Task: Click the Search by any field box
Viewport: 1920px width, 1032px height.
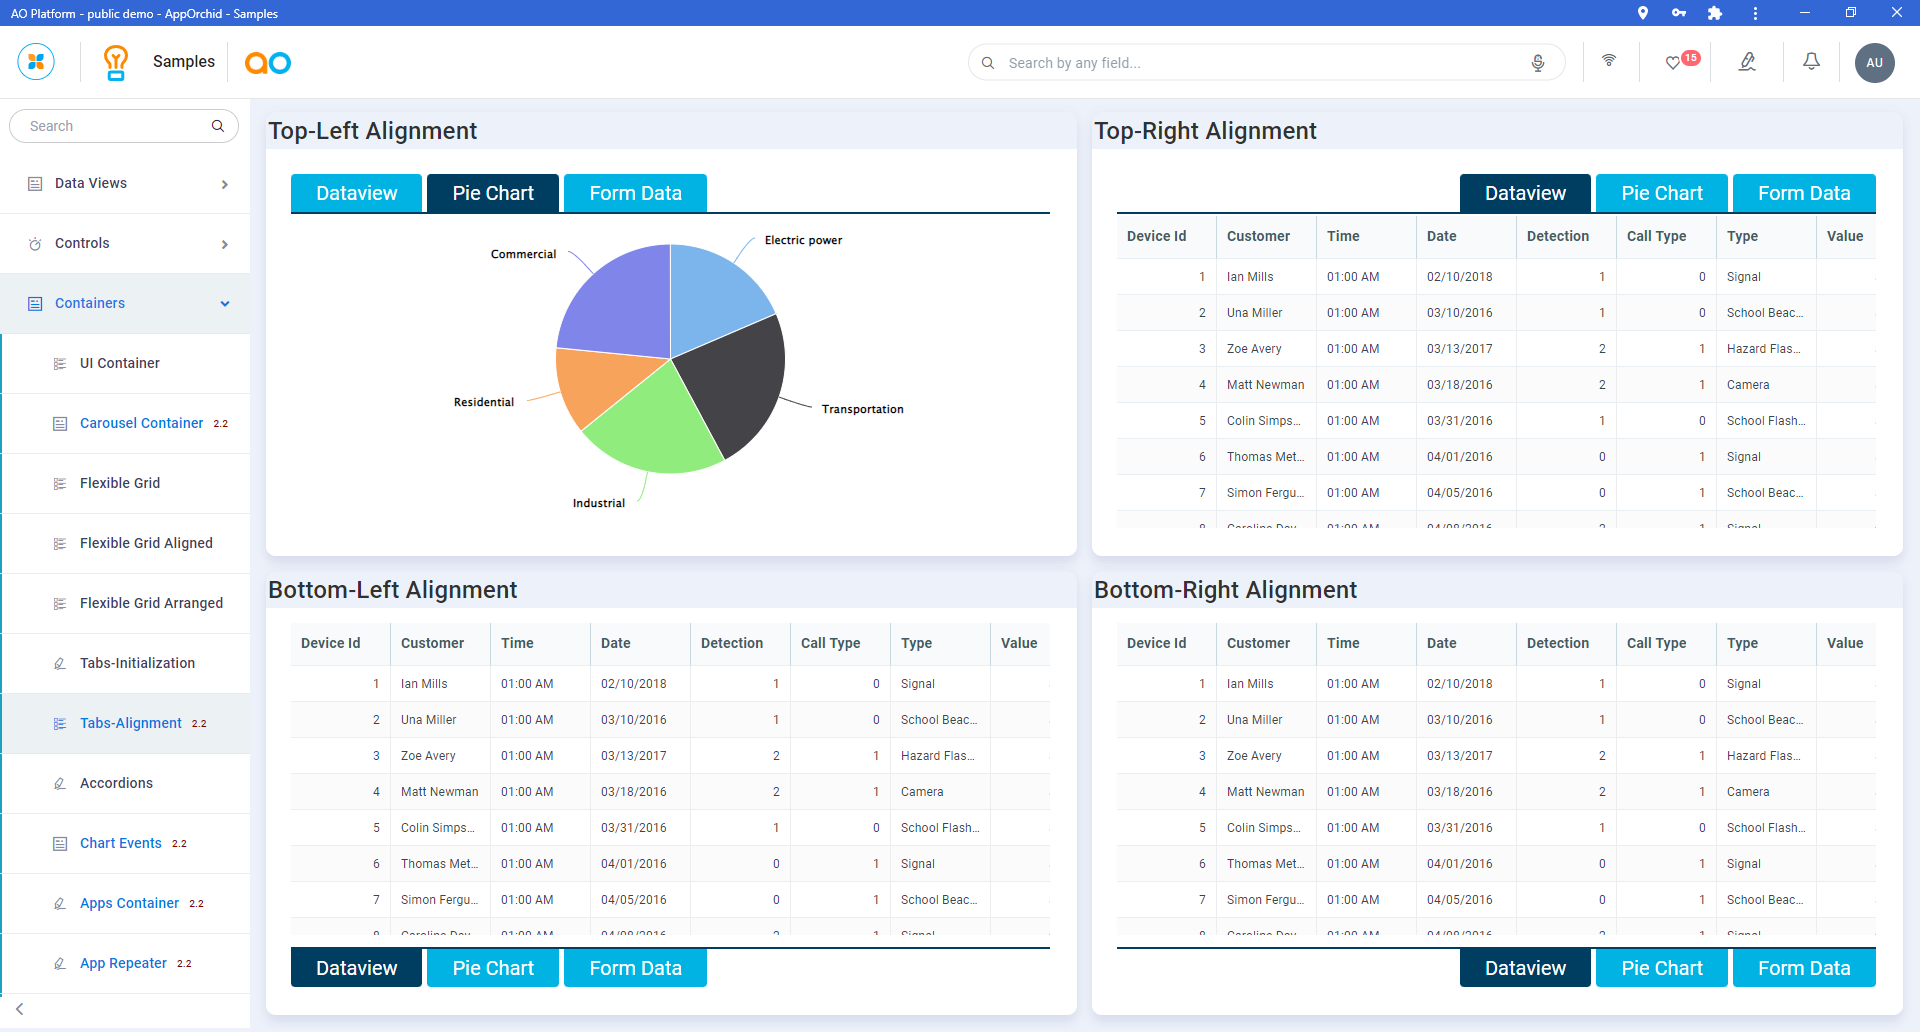Action: pos(1260,63)
